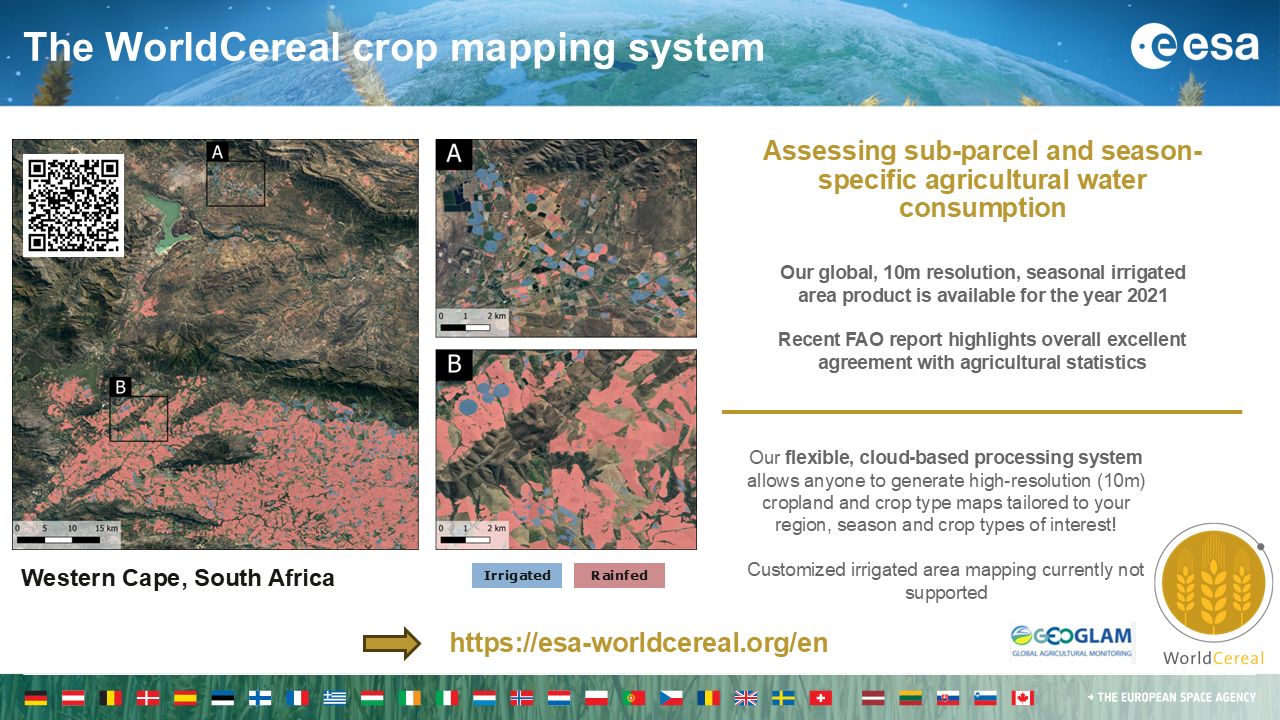Click the Swedish flag in the footer

pos(783,698)
